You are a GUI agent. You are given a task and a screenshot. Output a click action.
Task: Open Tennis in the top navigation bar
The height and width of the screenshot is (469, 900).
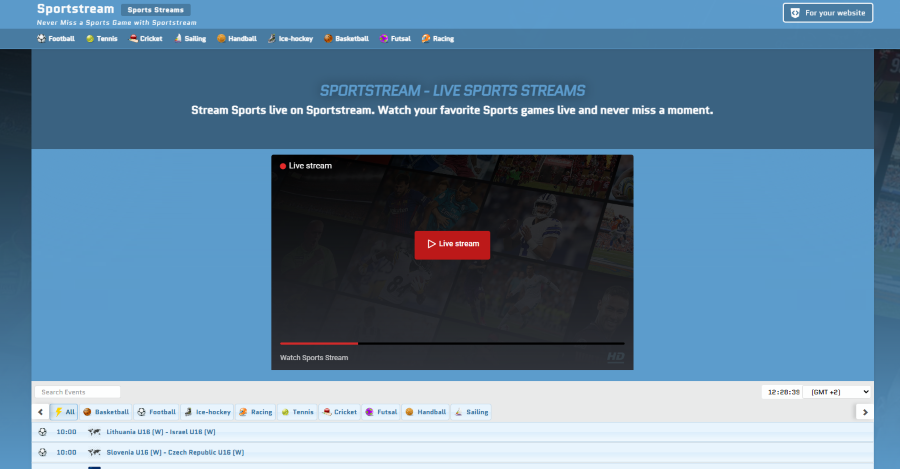pyautogui.click(x=102, y=39)
